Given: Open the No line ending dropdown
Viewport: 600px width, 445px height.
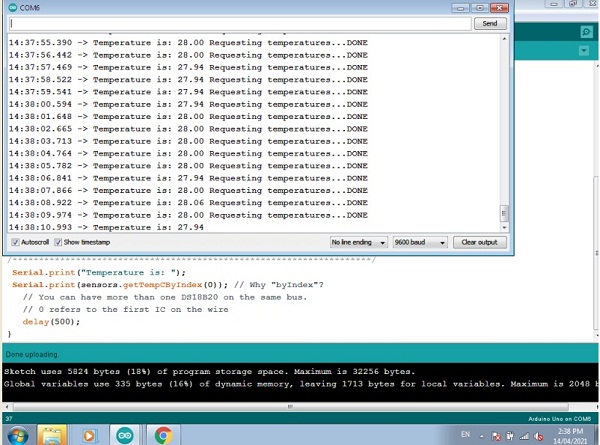Looking at the screenshot, I should (359, 242).
